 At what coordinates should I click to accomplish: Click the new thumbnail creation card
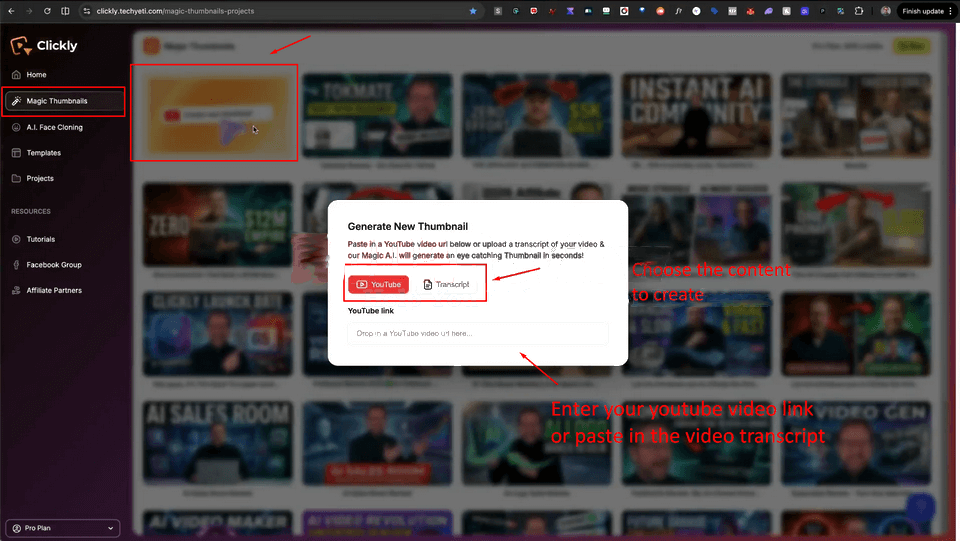(x=217, y=114)
